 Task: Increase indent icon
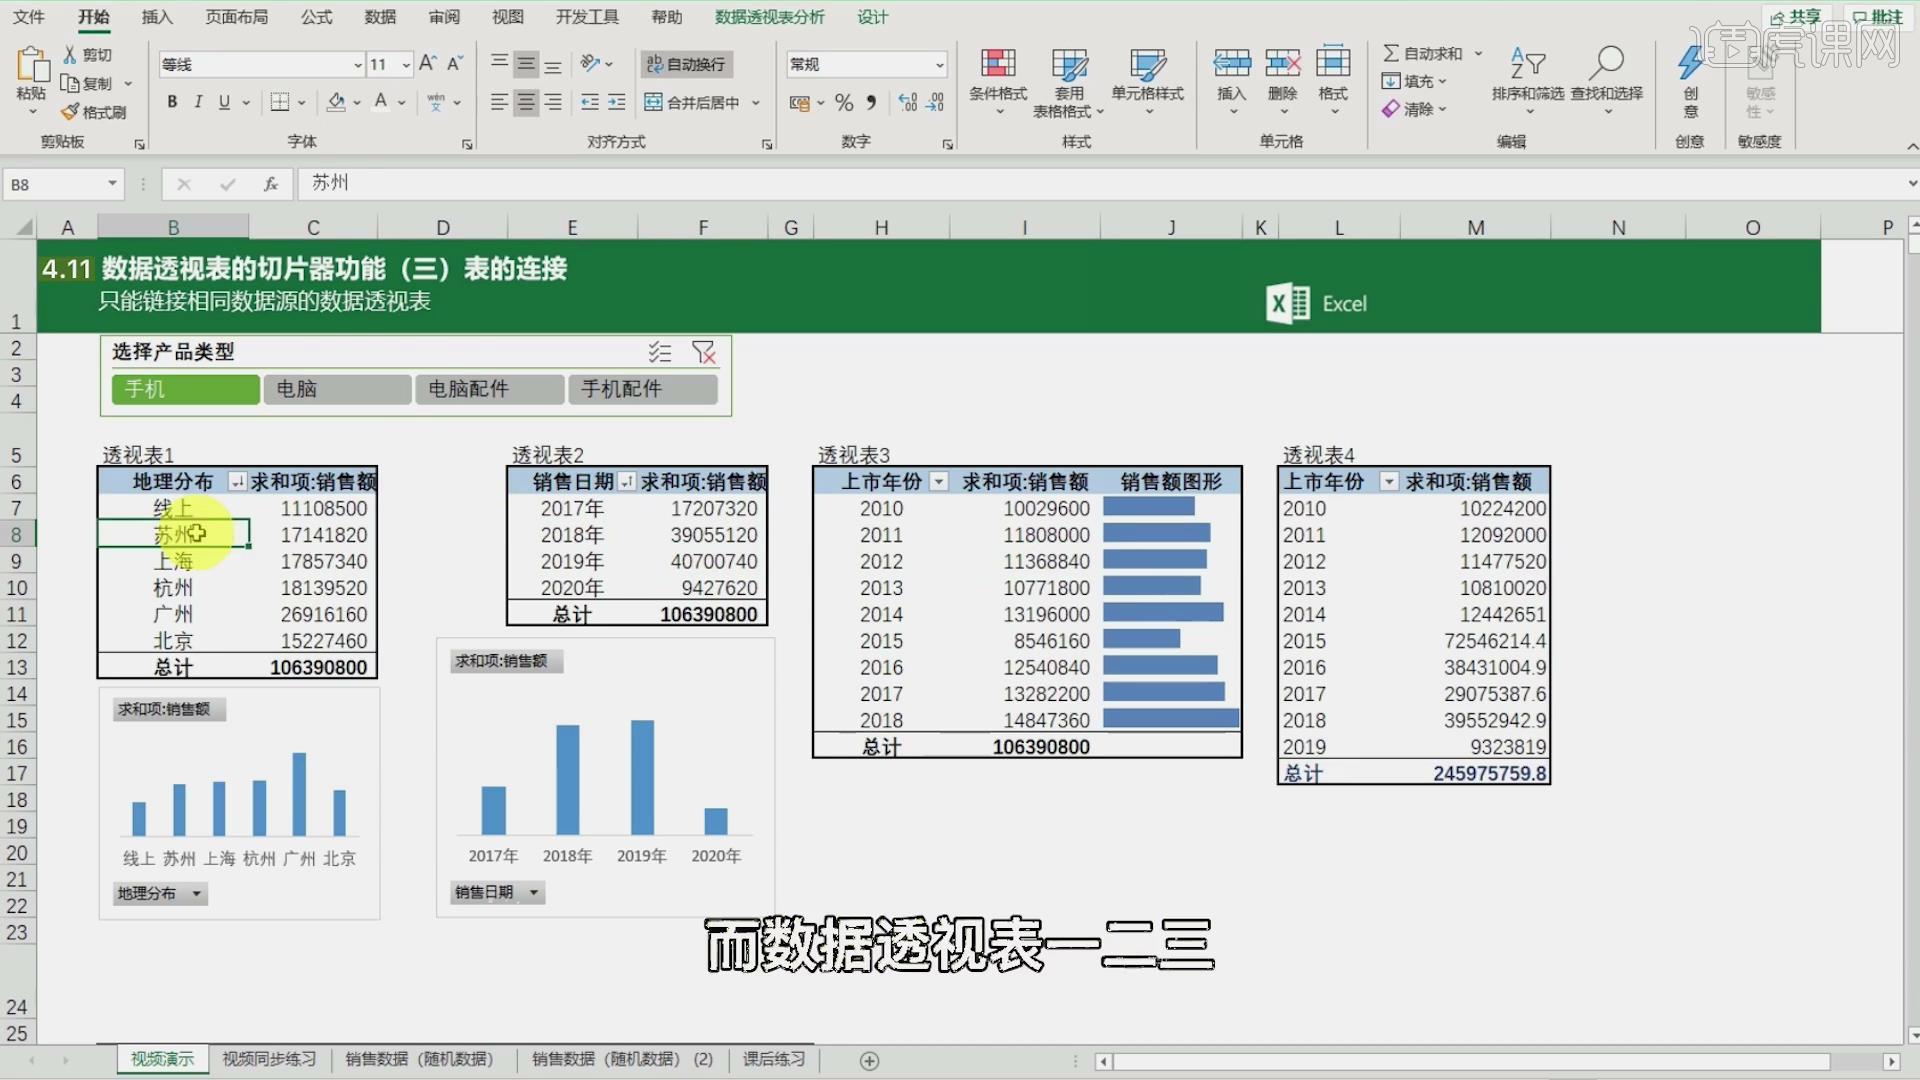[617, 102]
